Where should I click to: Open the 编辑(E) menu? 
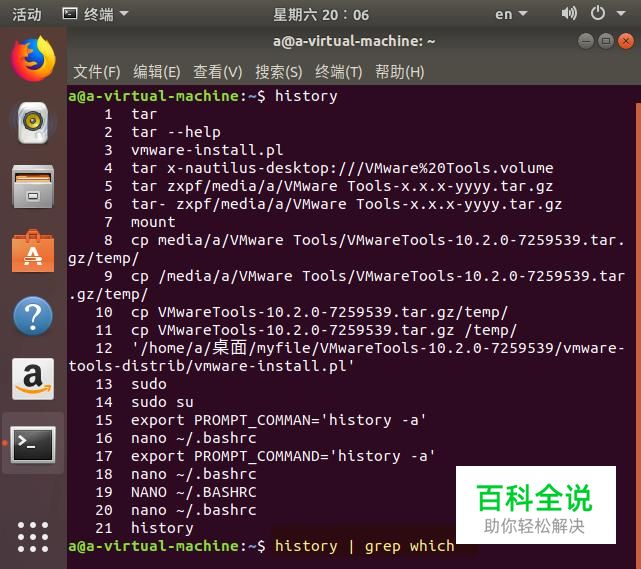click(x=157, y=72)
